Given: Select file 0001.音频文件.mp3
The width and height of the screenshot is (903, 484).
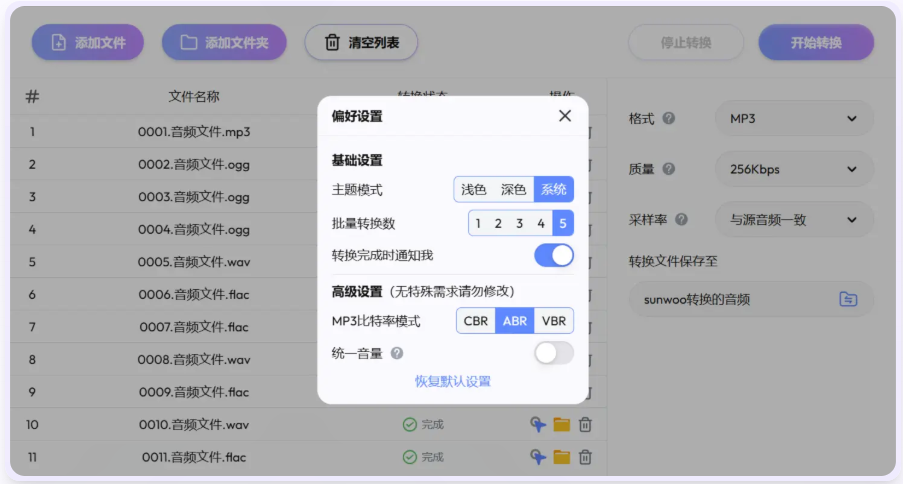Looking at the screenshot, I should [194, 132].
